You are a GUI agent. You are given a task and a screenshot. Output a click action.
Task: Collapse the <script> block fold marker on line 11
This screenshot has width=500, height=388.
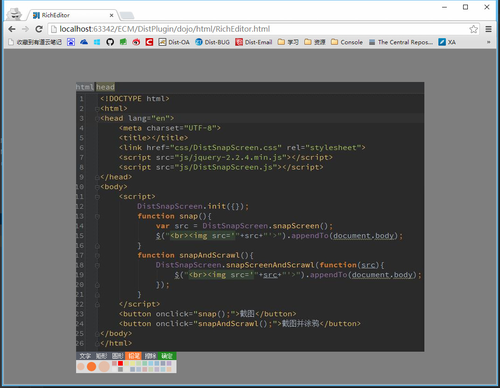coord(97,197)
